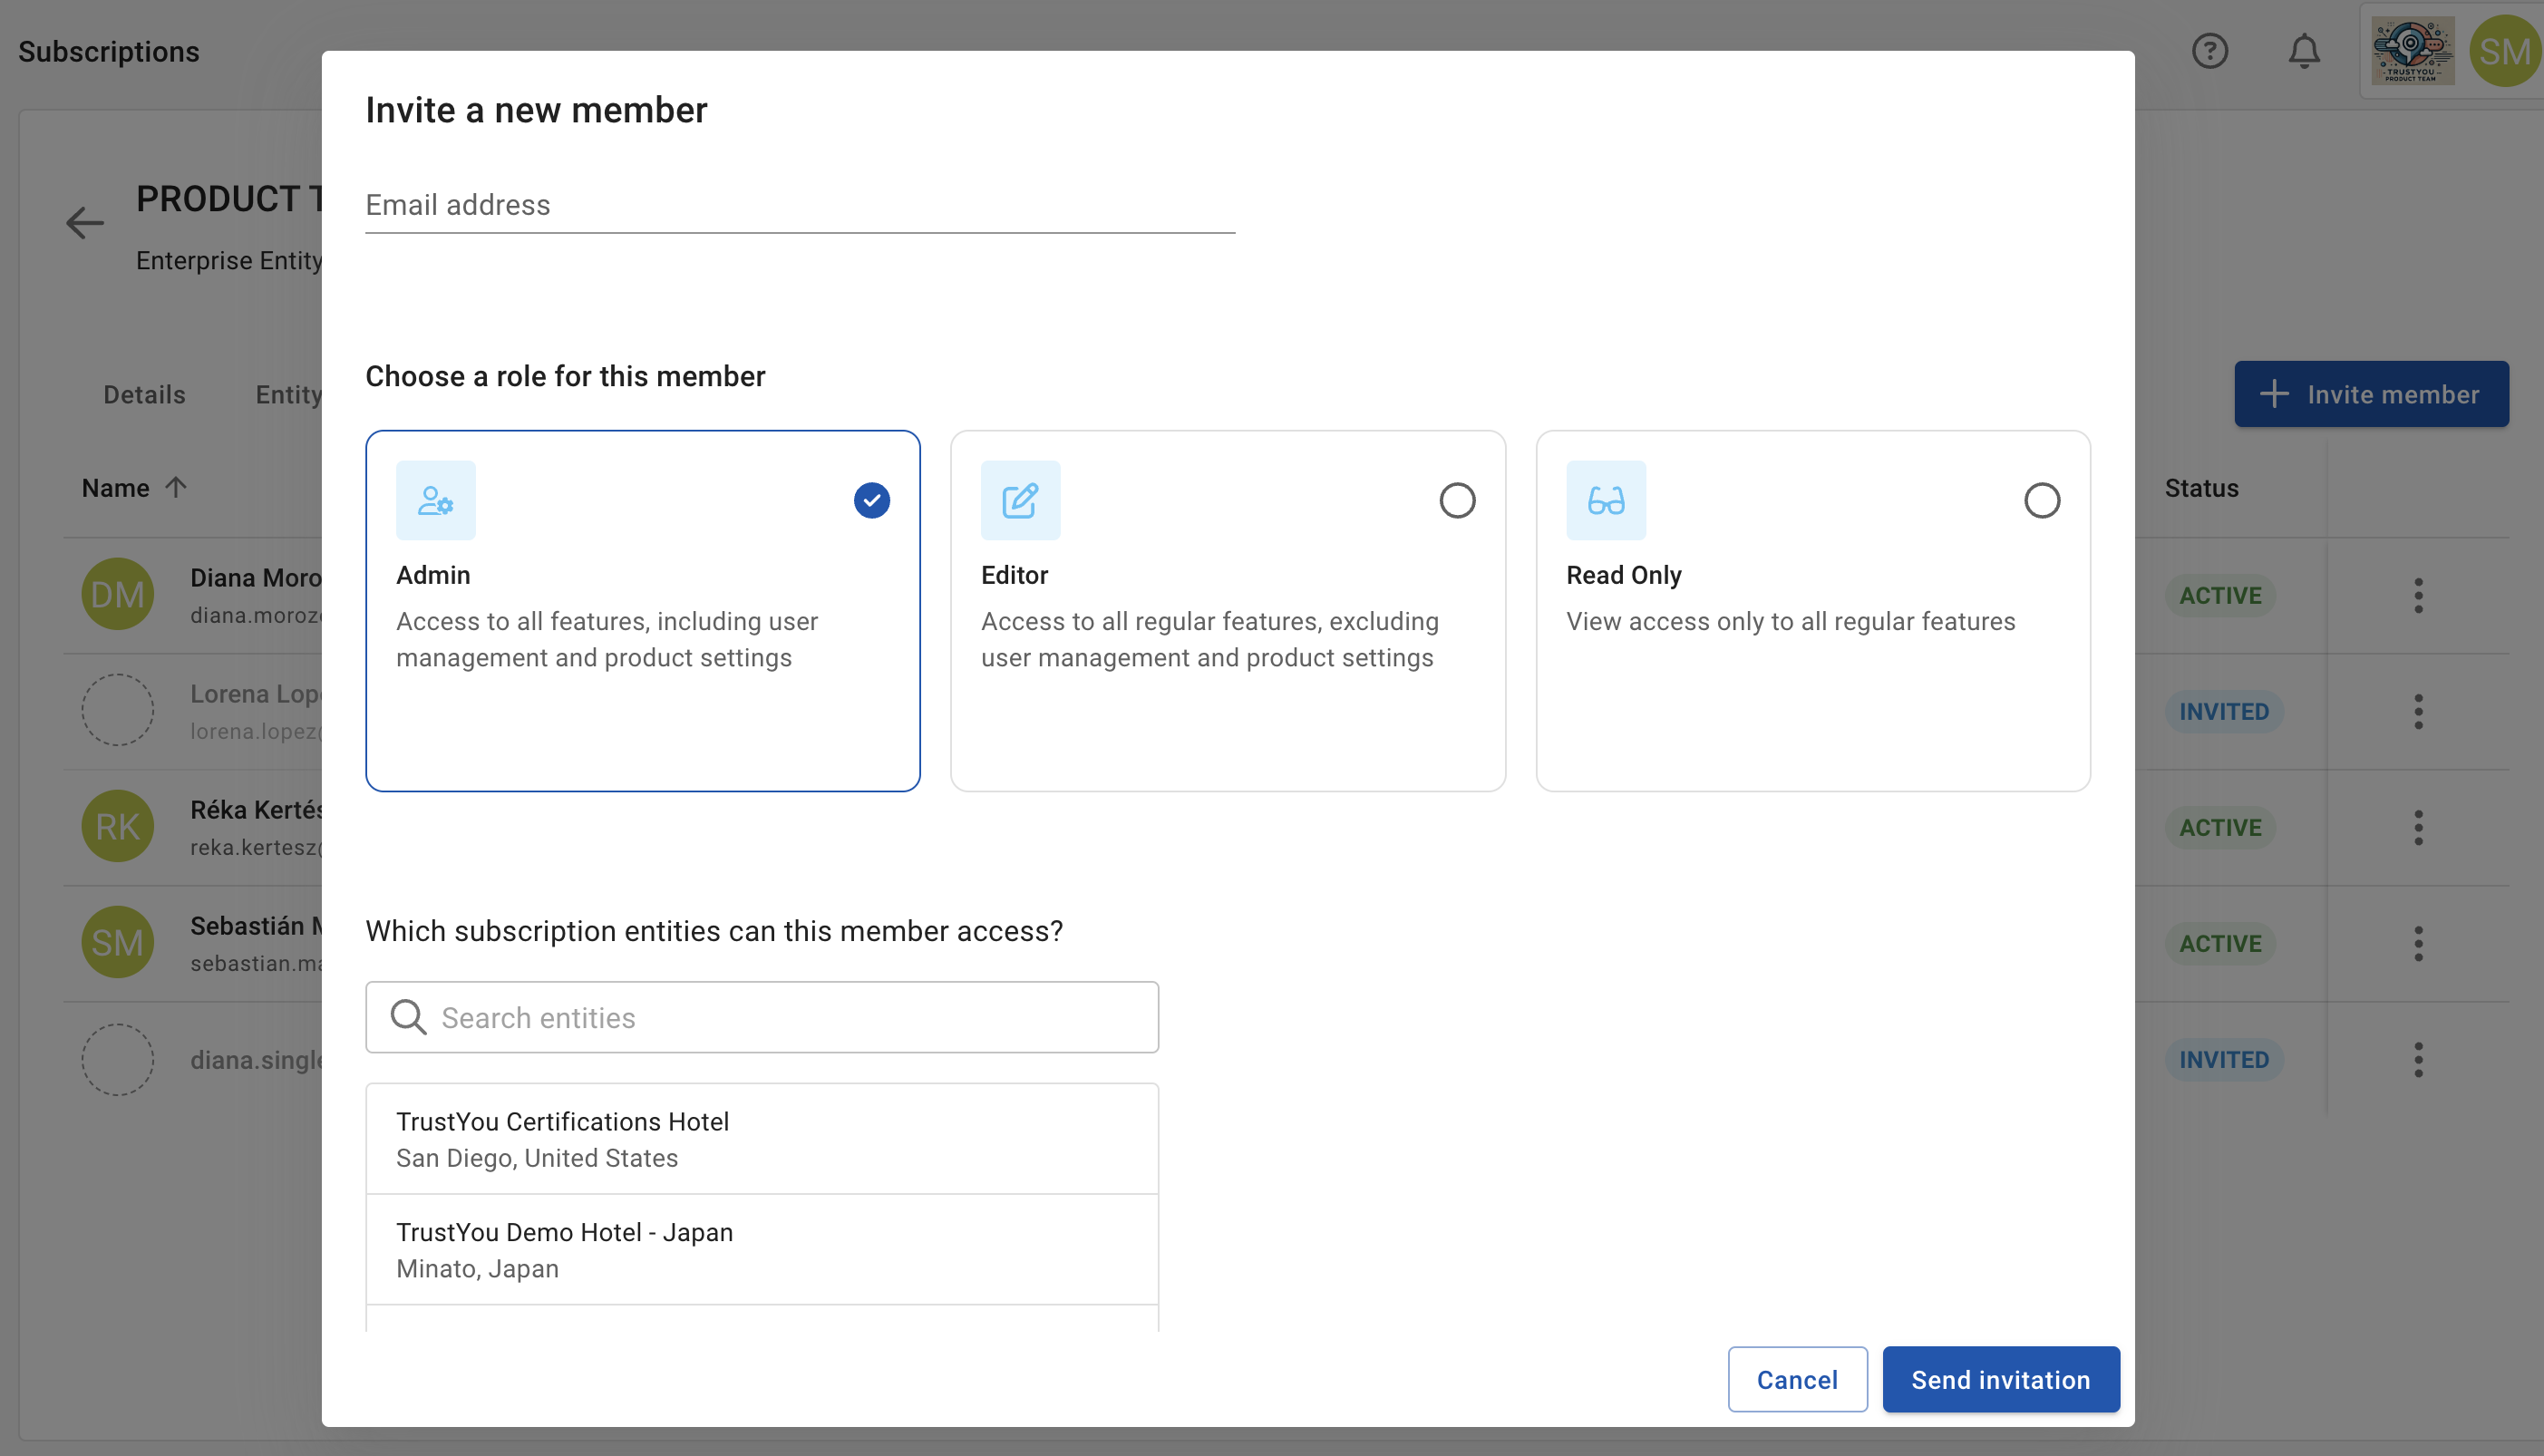Image resolution: width=2544 pixels, height=1456 pixels.
Task: Click the TrustYou Product Team logo thumbnail
Action: [2412, 51]
